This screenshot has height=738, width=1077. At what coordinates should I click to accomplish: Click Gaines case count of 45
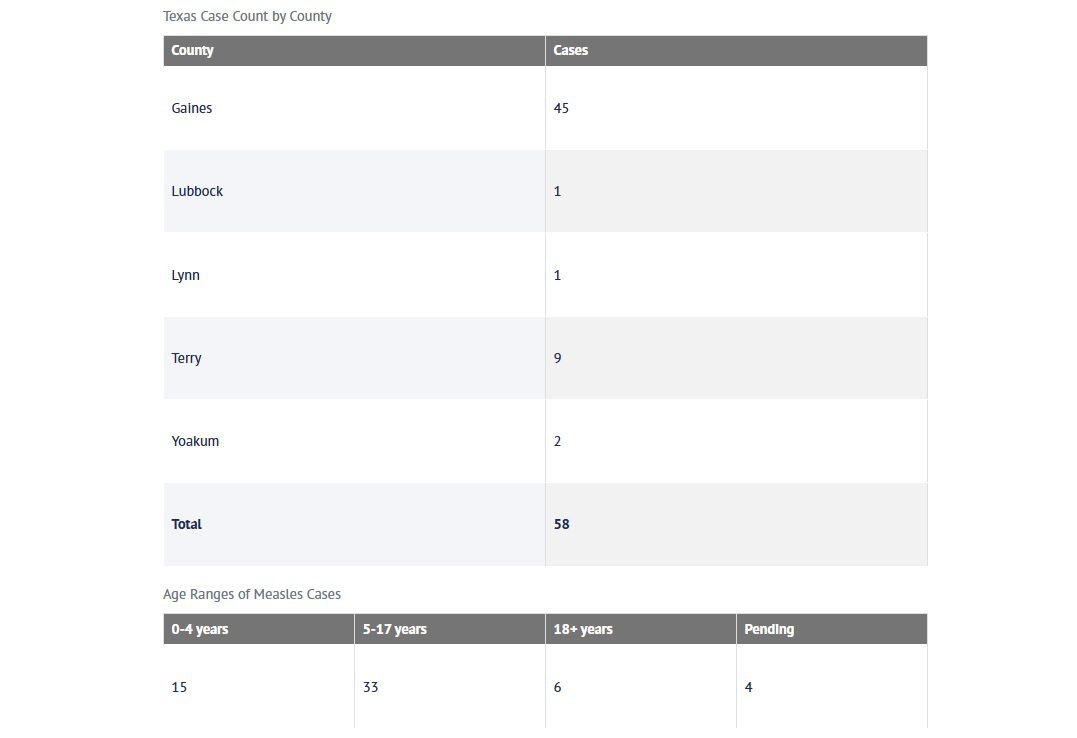(561, 108)
